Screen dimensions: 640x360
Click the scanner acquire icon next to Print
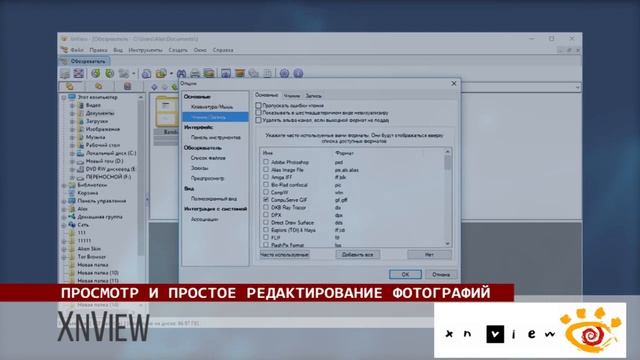click(x=209, y=73)
